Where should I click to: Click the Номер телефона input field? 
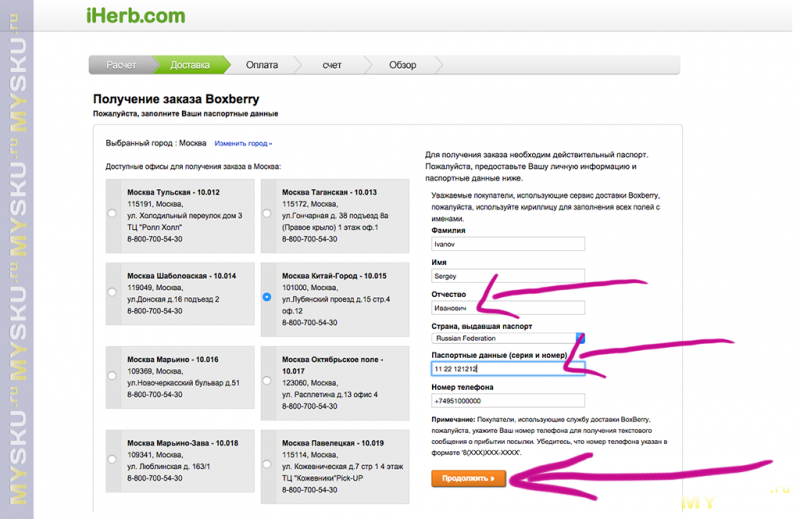coord(508,401)
